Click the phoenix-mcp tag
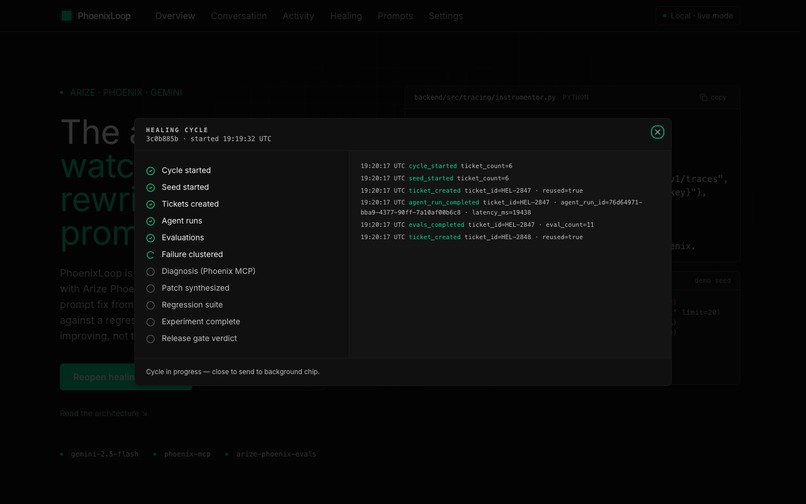Viewport: 806px width, 504px height. coord(187,454)
